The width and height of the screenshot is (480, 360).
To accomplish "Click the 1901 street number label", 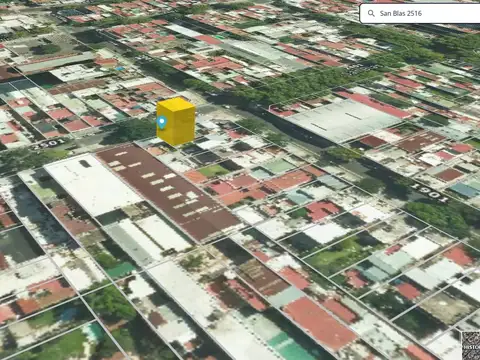I will tap(431, 193).
